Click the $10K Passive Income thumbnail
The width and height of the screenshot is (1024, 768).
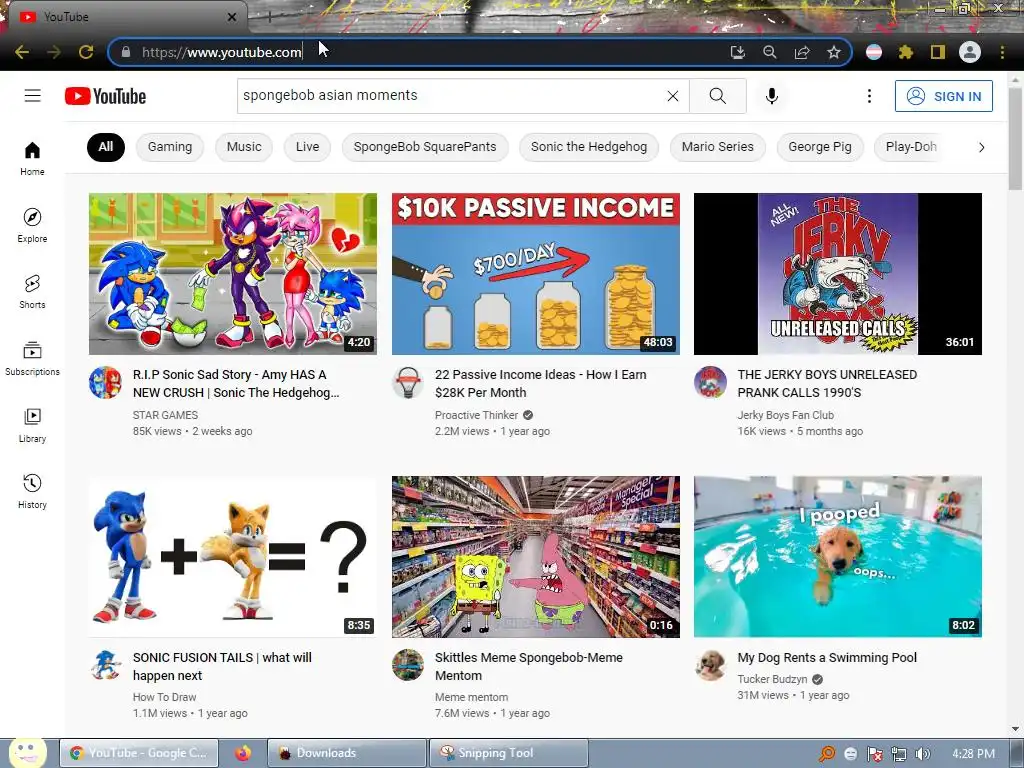click(x=536, y=274)
